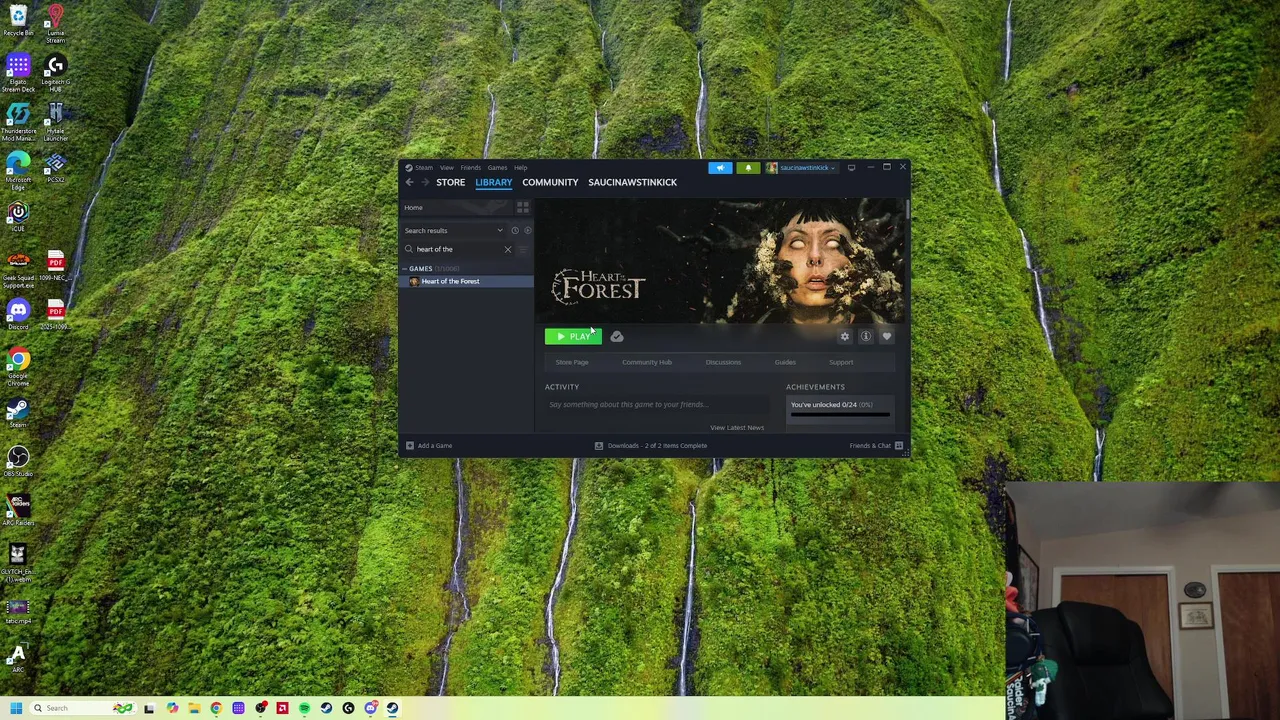Viewport: 1280px width, 720px height.
Task: Click the Steam Cloud status icon
Action: point(617,337)
